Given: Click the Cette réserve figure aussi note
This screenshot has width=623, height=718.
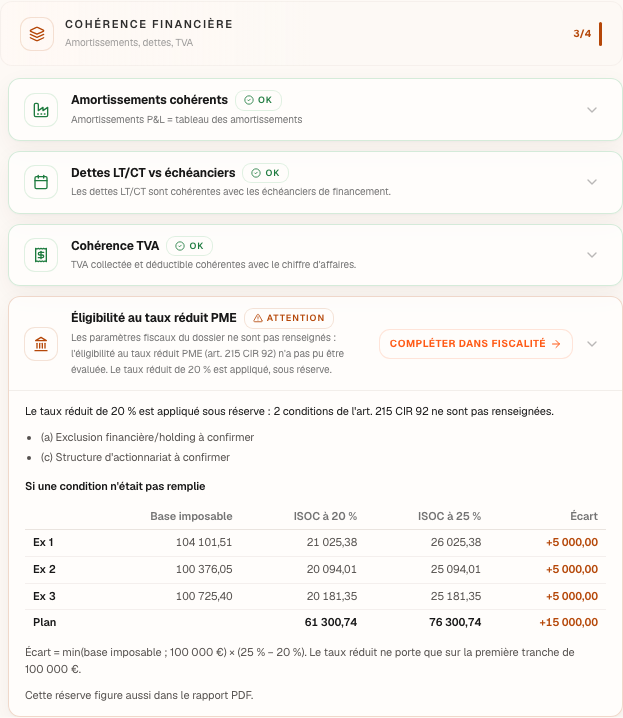Looking at the screenshot, I should (x=139, y=696).
